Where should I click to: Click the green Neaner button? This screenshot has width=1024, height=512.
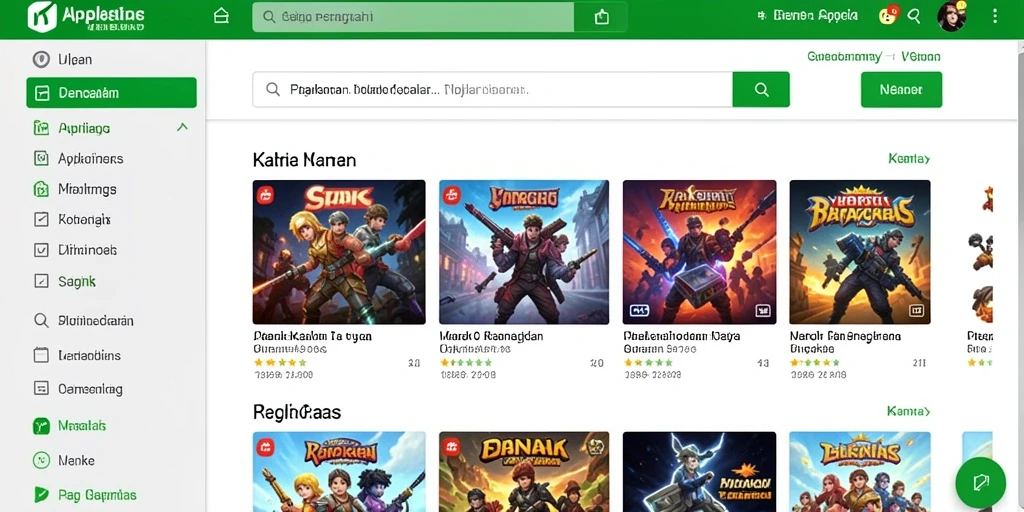(901, 89)
